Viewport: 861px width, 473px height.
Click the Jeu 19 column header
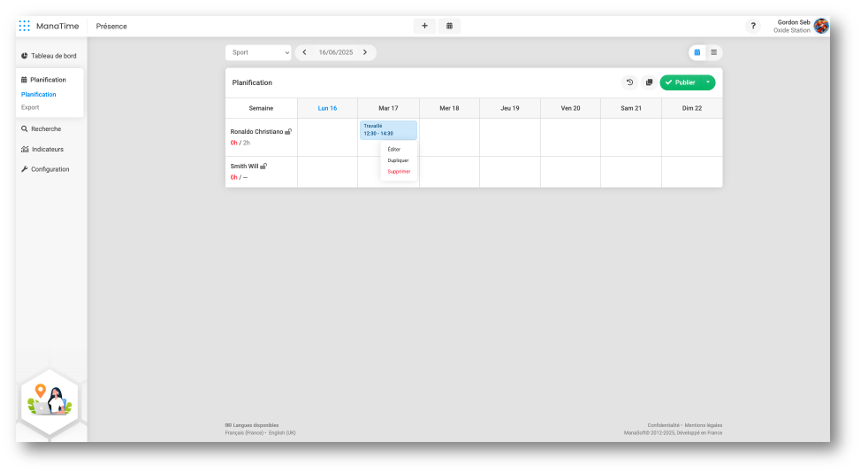click(510, 108)
